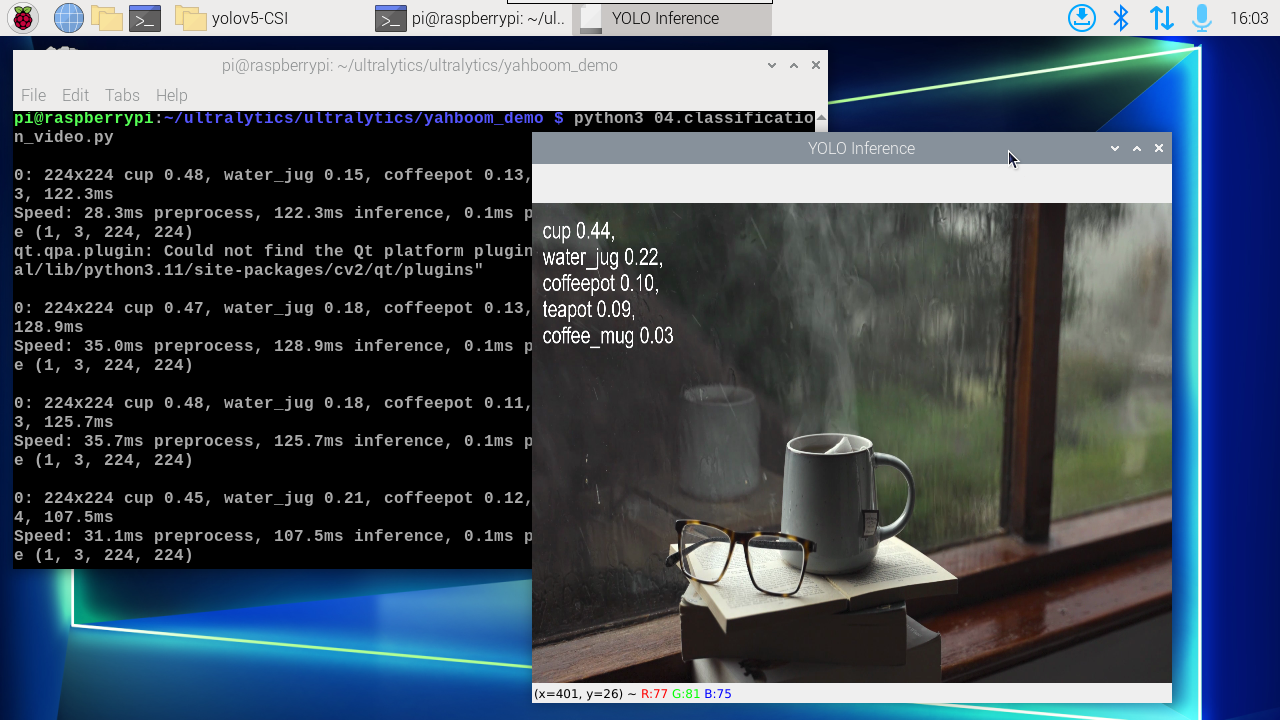Click 'Speed: 28.3ms preprocess' output line
1280x720 pixels.
(x=273, y=213)
